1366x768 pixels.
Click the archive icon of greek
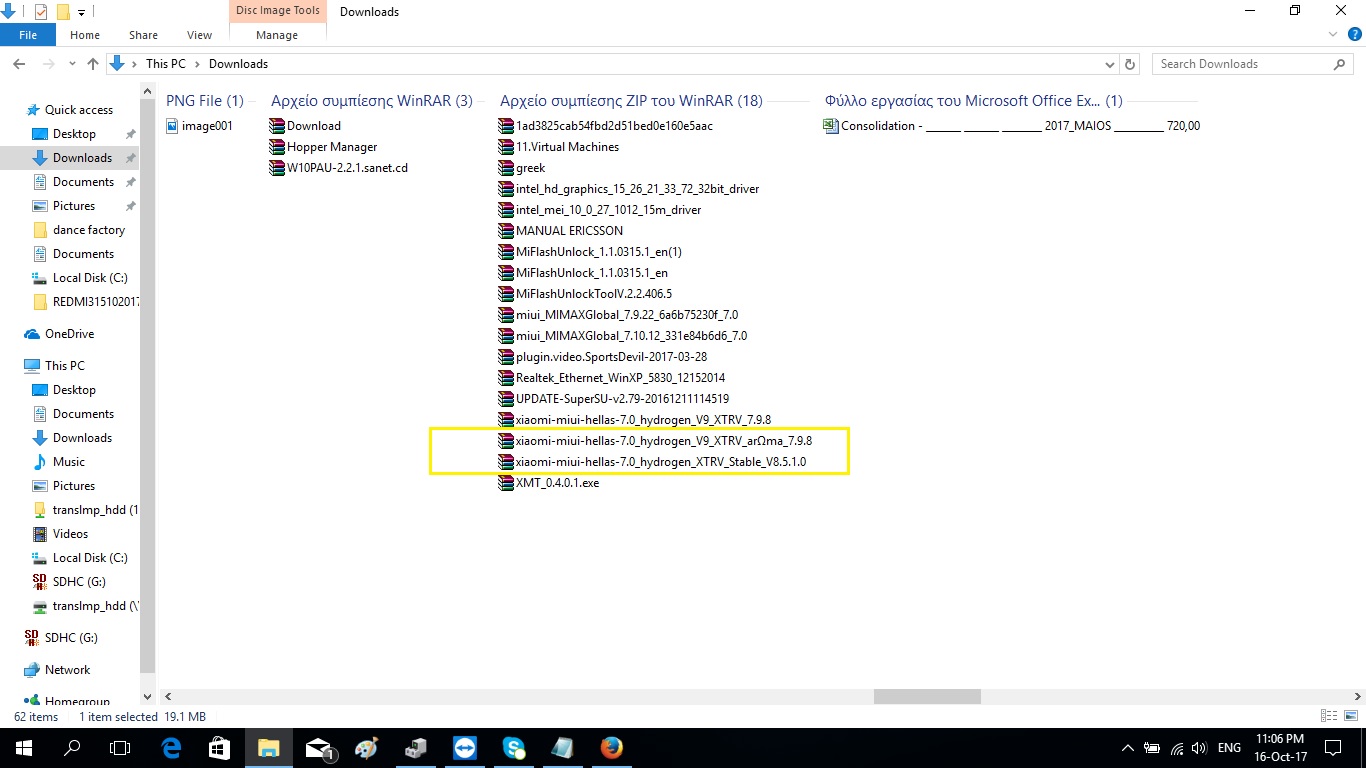(x=506, y=168)
